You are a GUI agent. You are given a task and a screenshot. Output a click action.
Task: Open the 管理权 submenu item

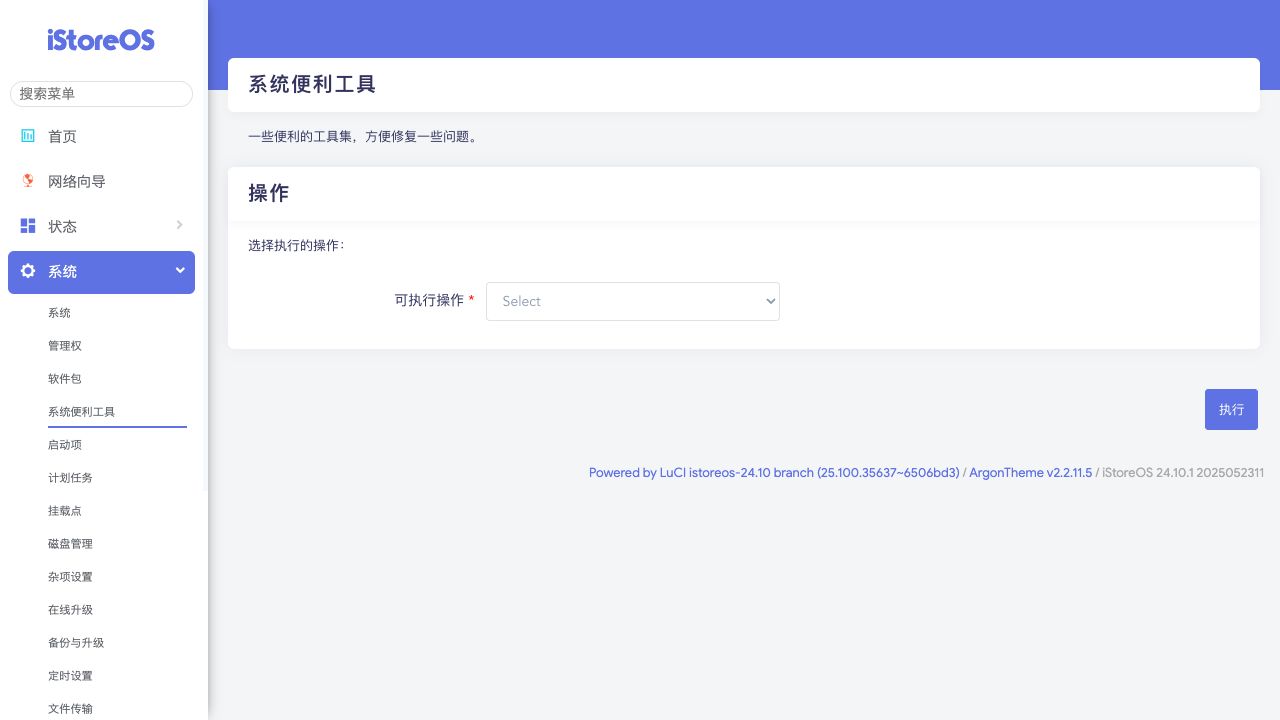coord(65,346)
